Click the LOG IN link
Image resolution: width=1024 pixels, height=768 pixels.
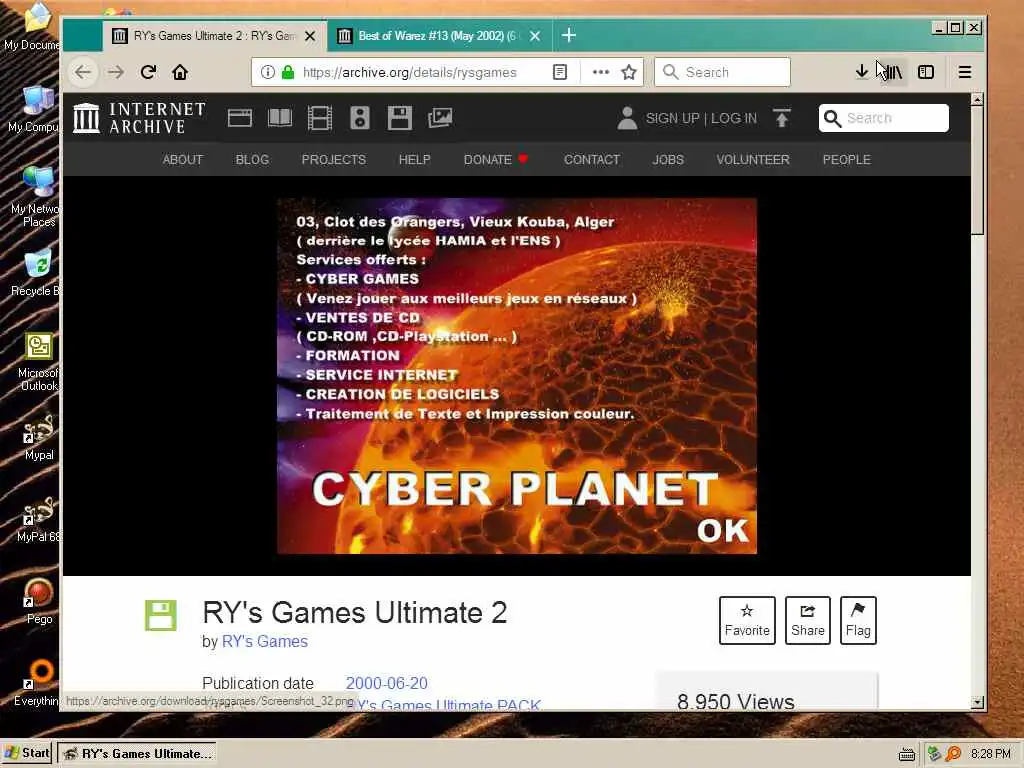(733, 118)
